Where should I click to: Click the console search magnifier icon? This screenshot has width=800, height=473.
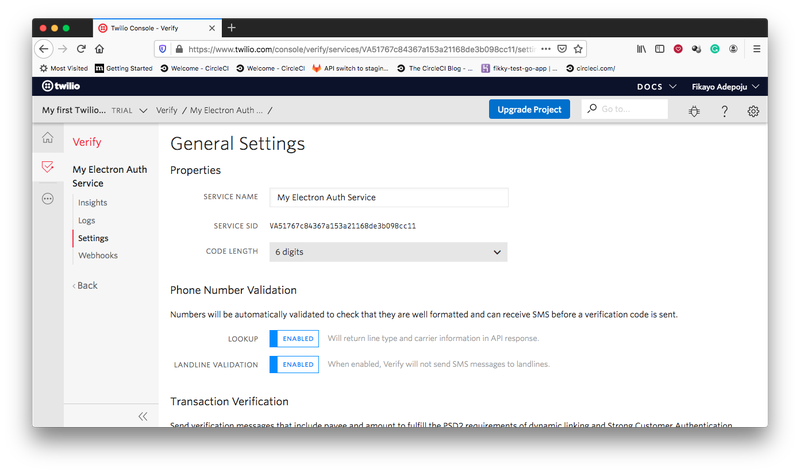point(592,109)
